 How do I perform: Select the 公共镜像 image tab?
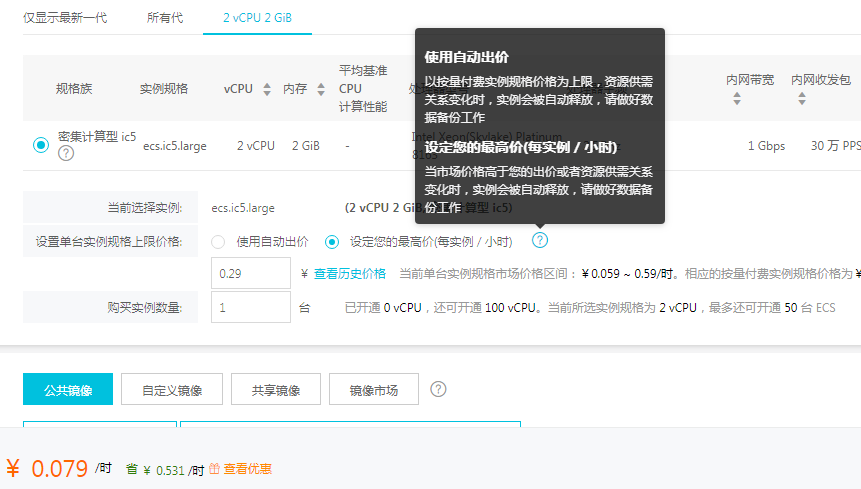(x=68, y=389)
